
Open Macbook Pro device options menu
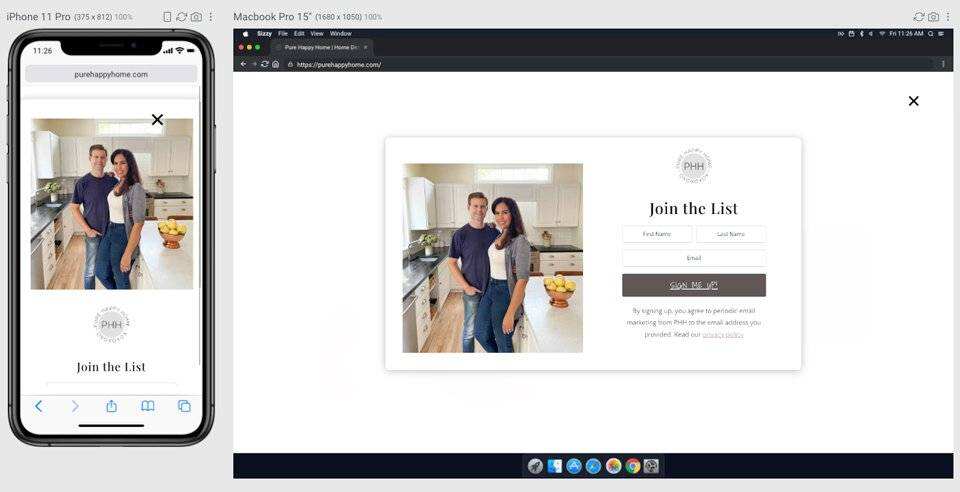(x=947, y=17)
